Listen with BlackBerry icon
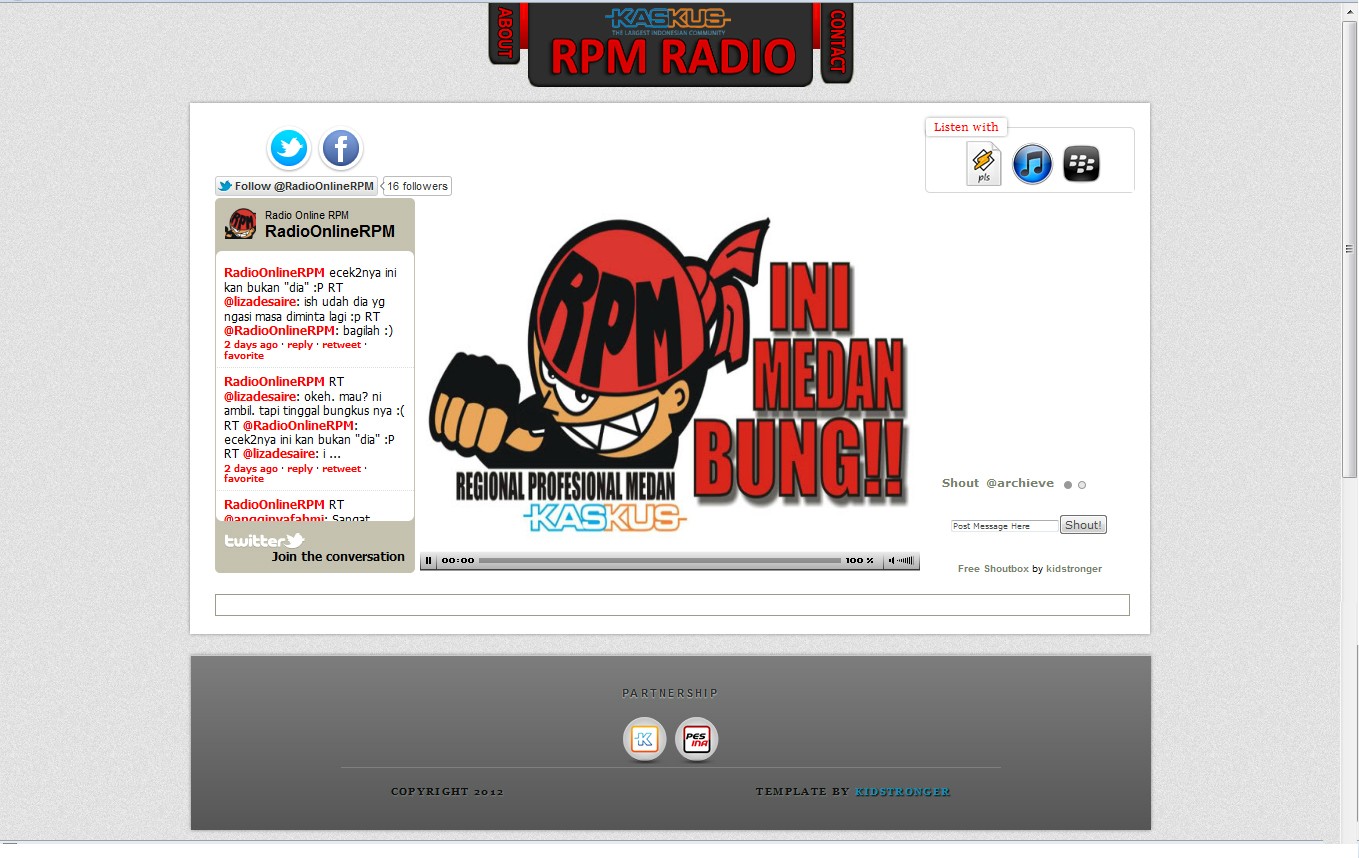This screenshot has width=1359, height=858. pos(1081,164)
